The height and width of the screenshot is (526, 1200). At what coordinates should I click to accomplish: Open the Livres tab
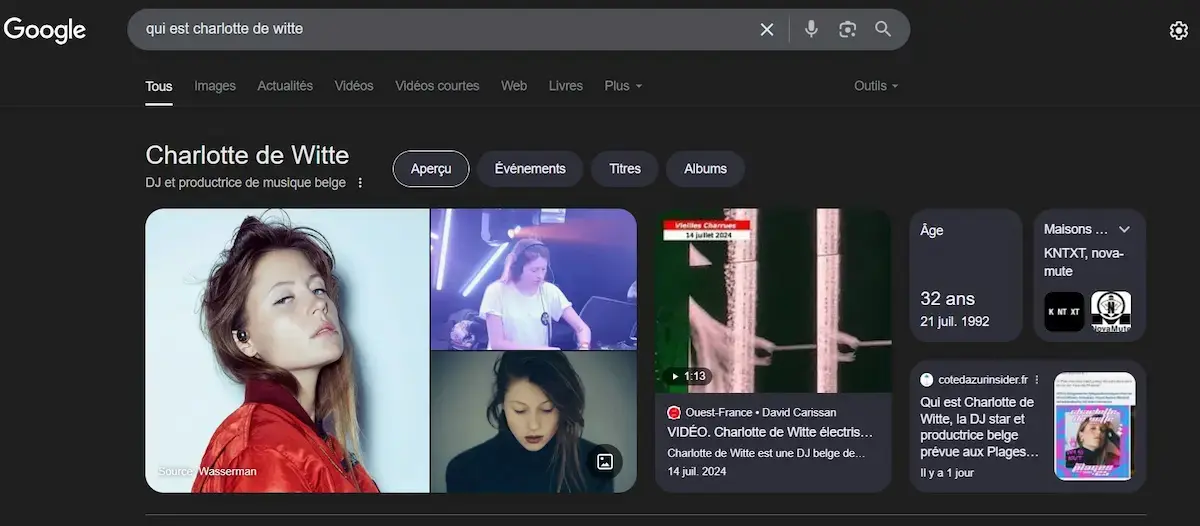566,86
